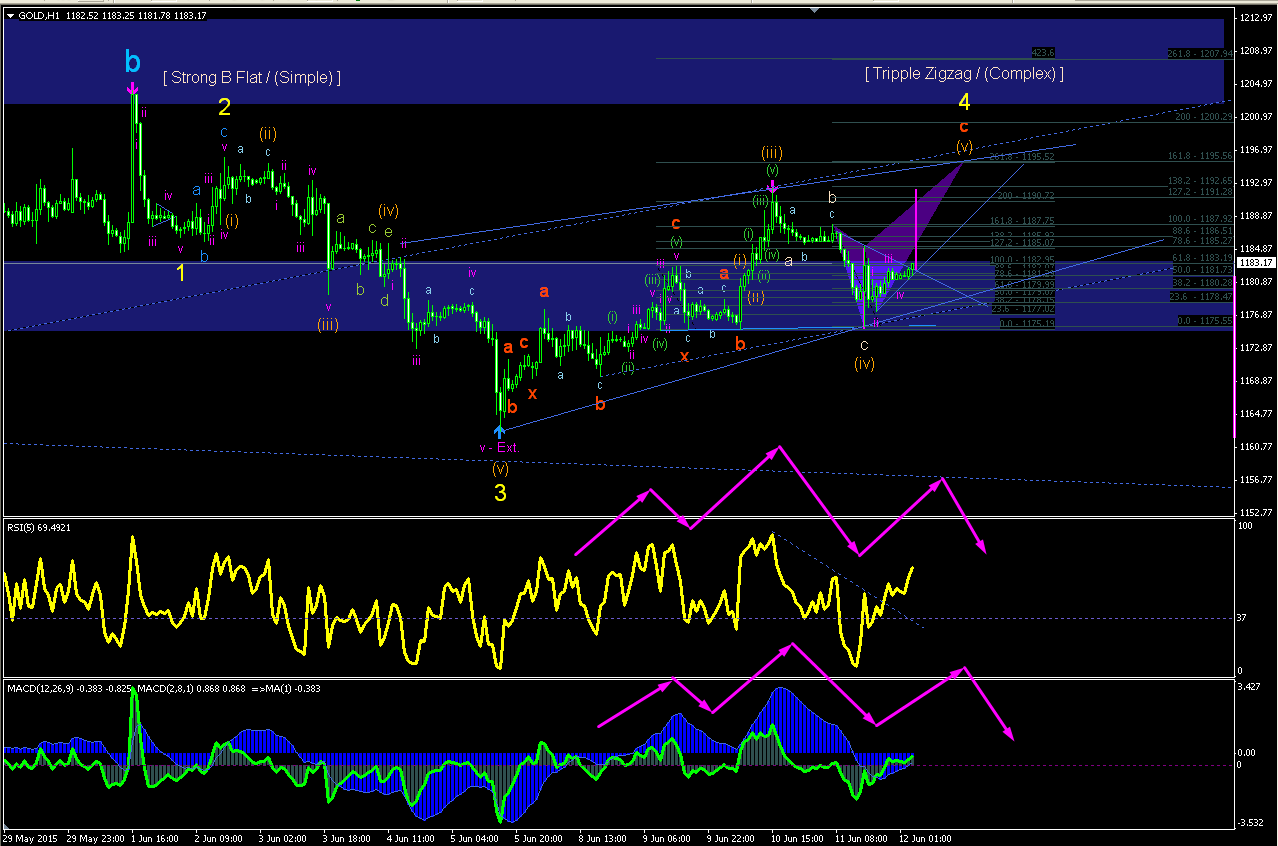The width and height of the screenshot is (1278, 846).
Task: Select the cyan up arrow above 'v - Ext'
Action: tap(500, 431)
